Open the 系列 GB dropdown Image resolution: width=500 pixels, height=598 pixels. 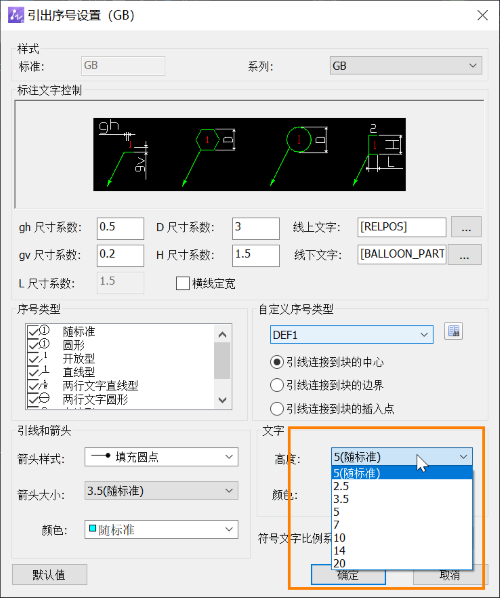406,66
